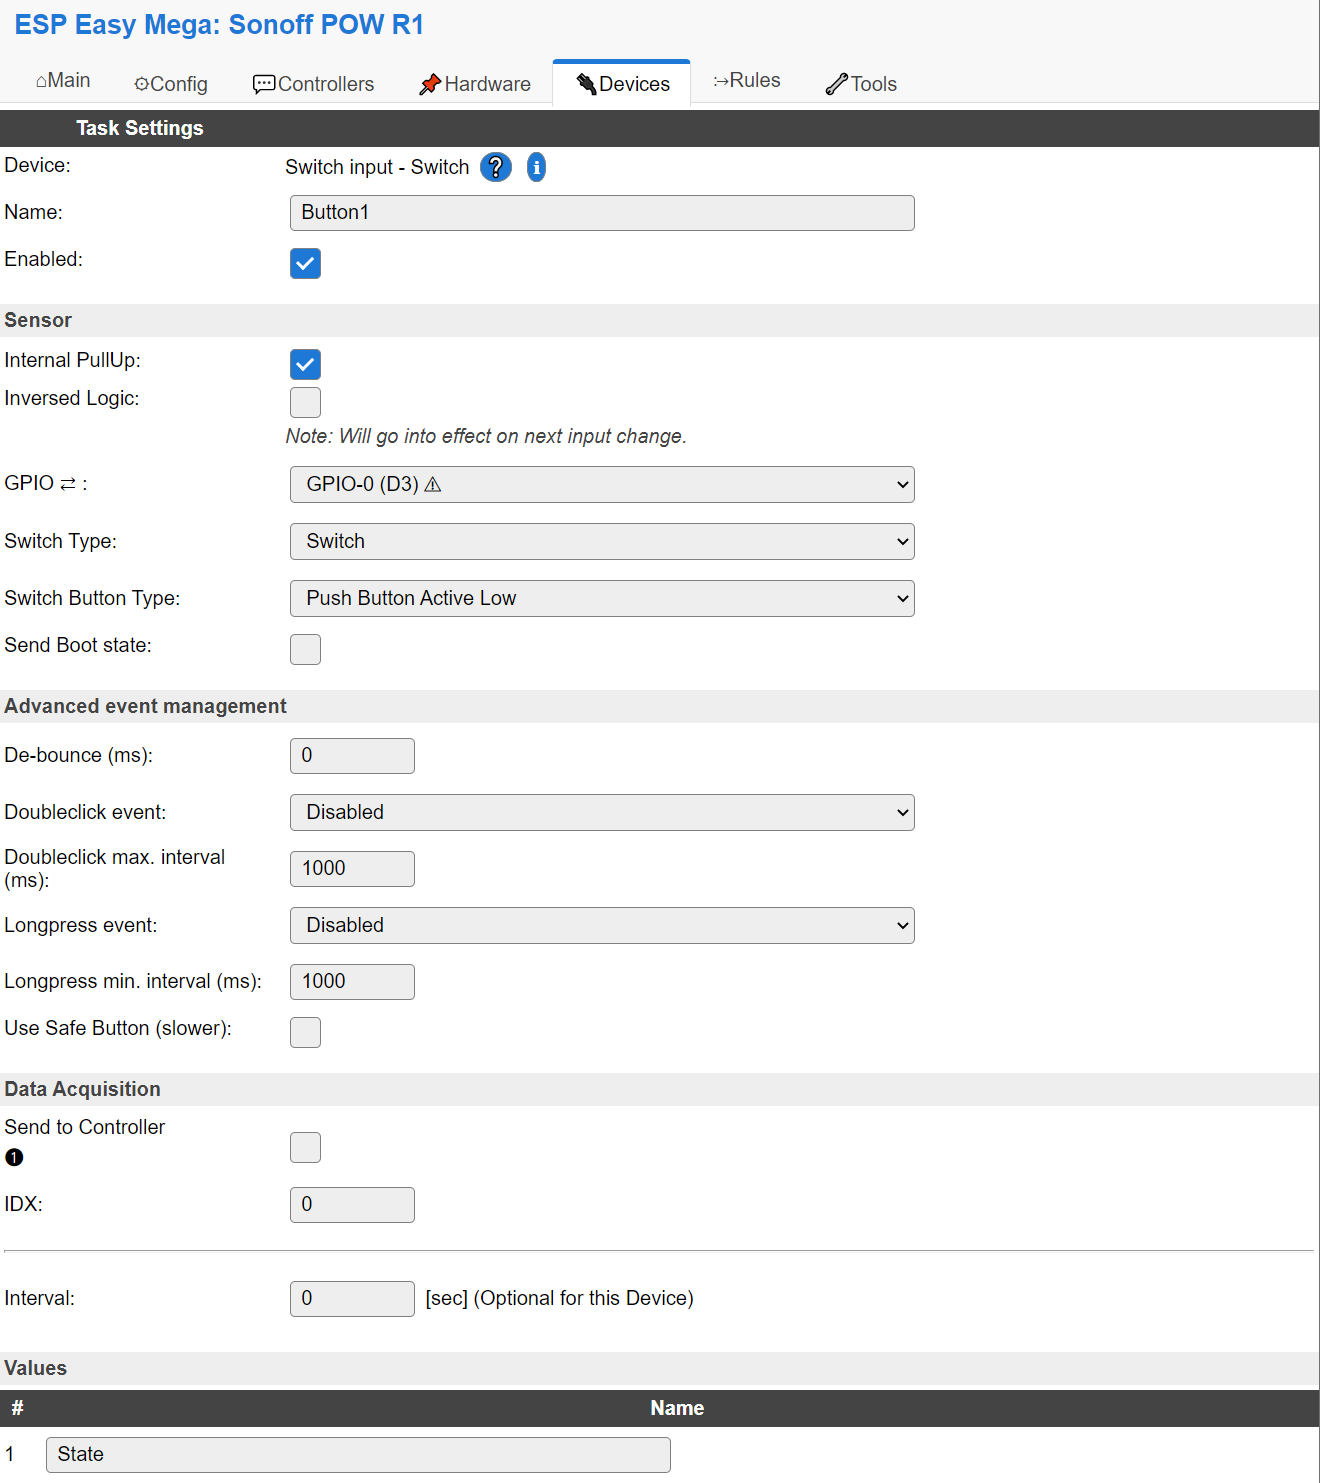Open the Tools tab
The height and width of the screenshot is (1483, 1320).
pos(861,84)
